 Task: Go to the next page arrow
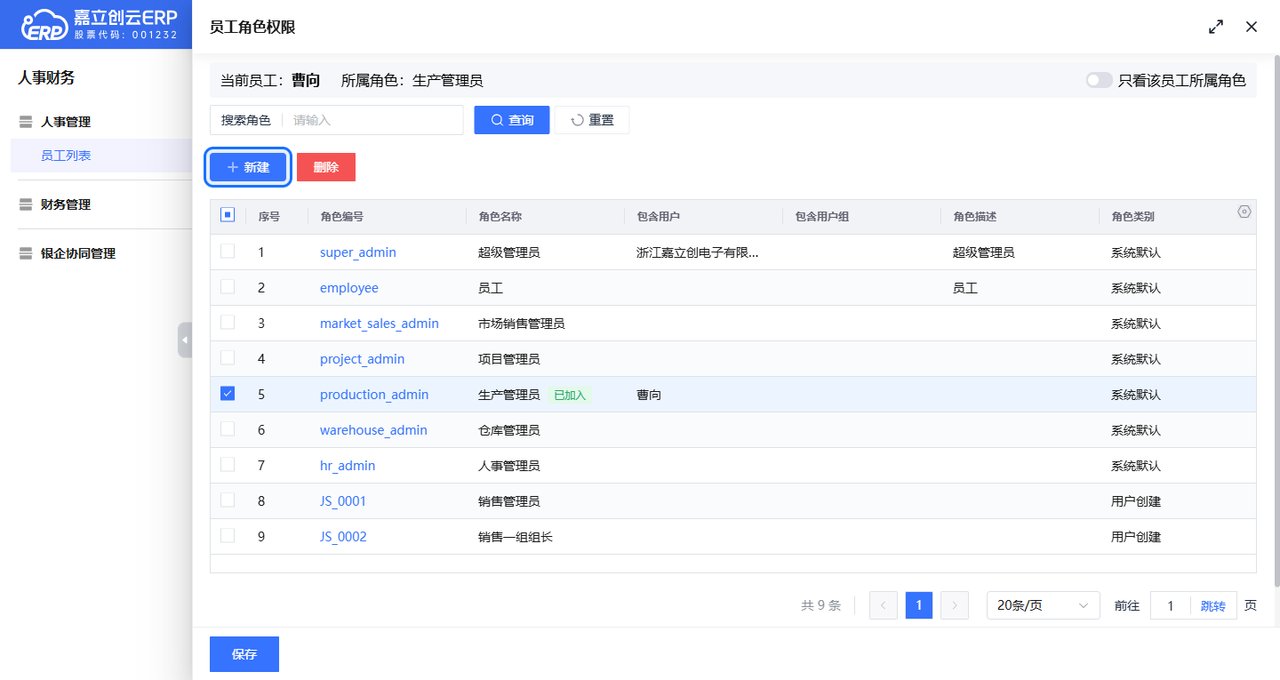(955, 605)
